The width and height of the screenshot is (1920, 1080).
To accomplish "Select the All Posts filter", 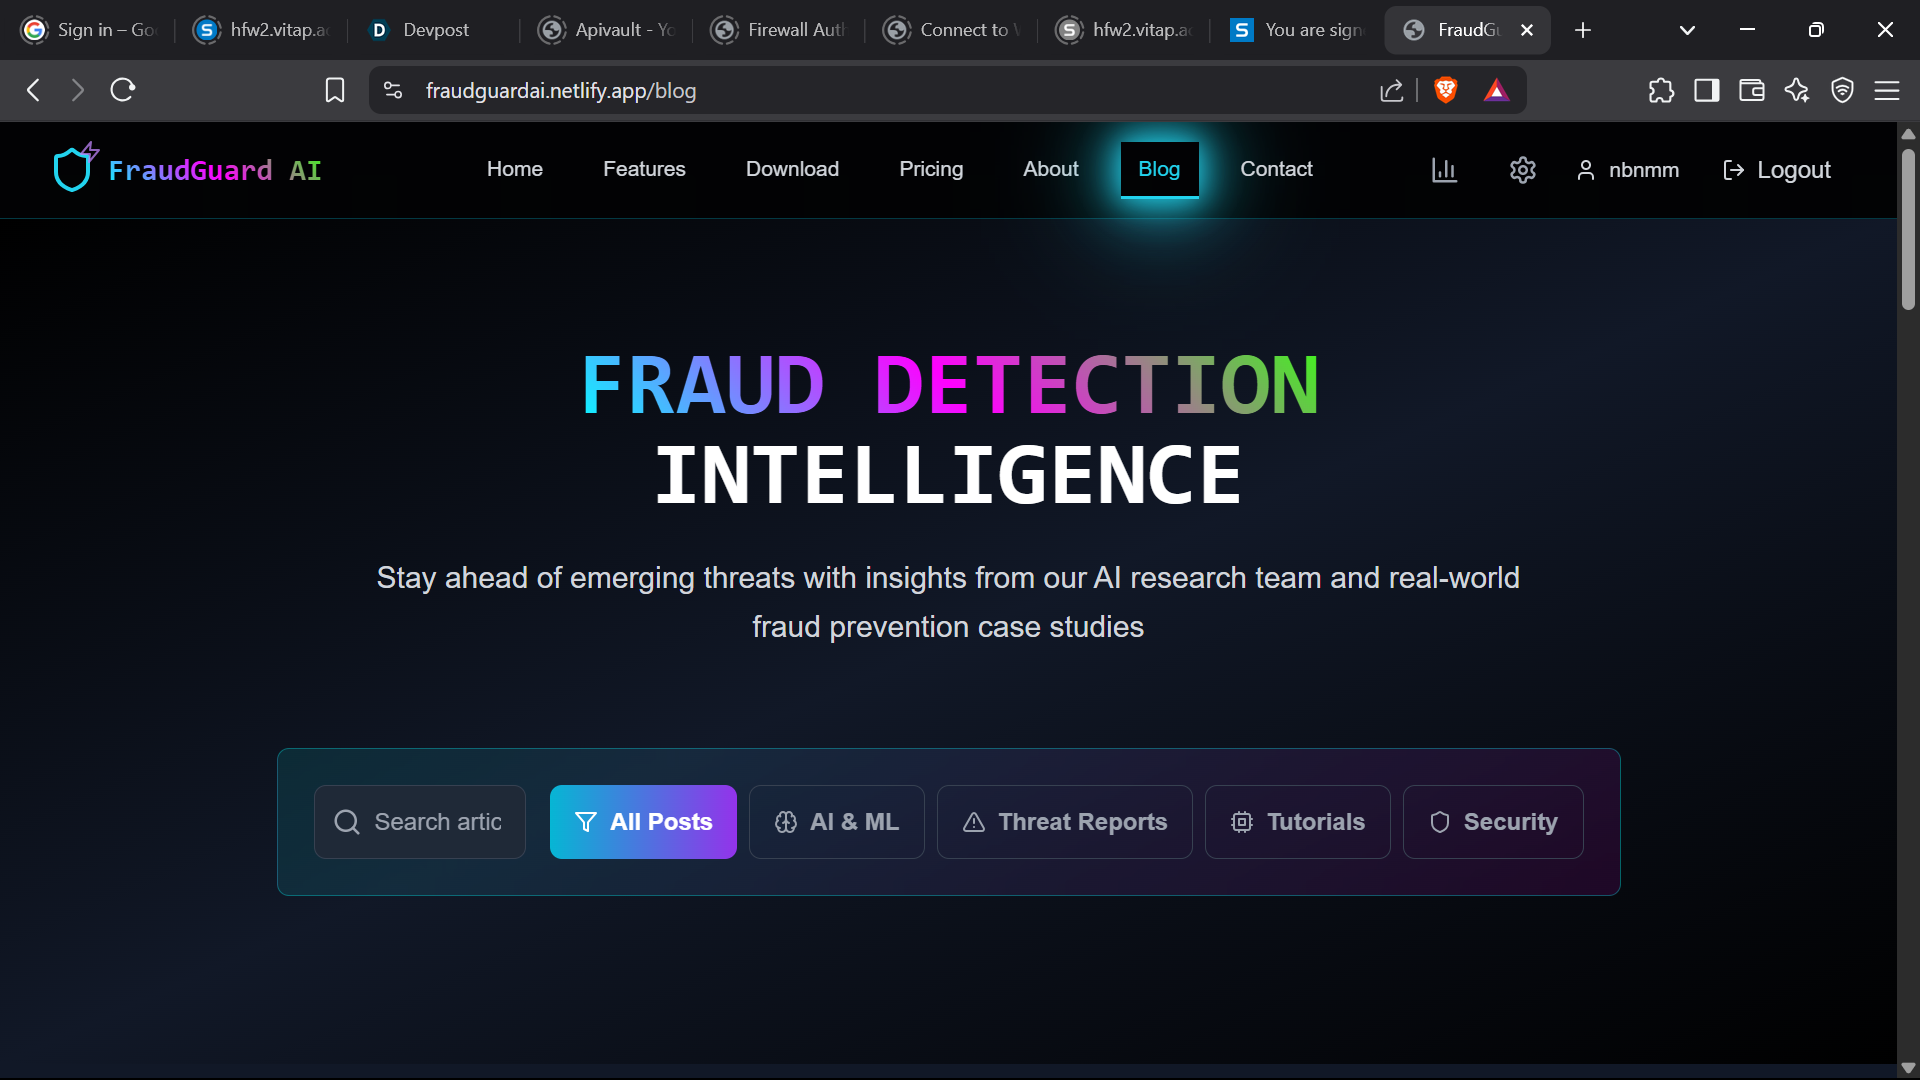I will [643, 822].
